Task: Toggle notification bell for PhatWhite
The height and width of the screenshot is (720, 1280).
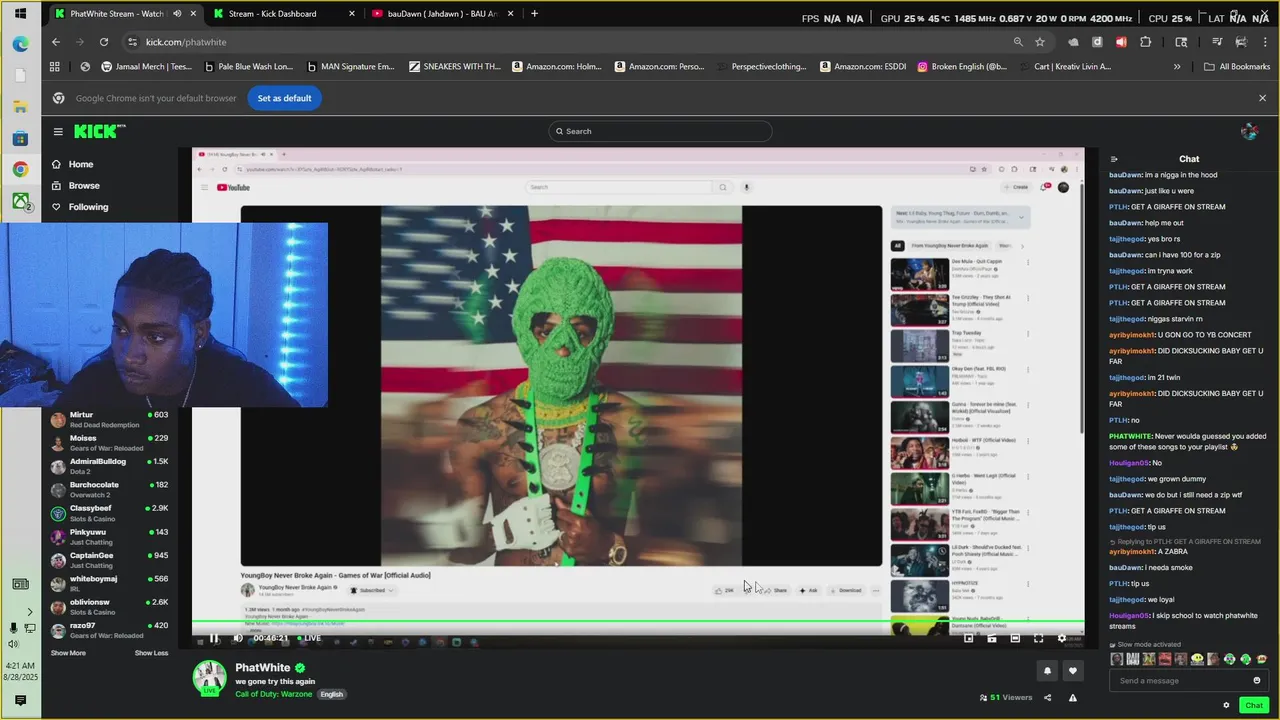Action: [1047, 671]
